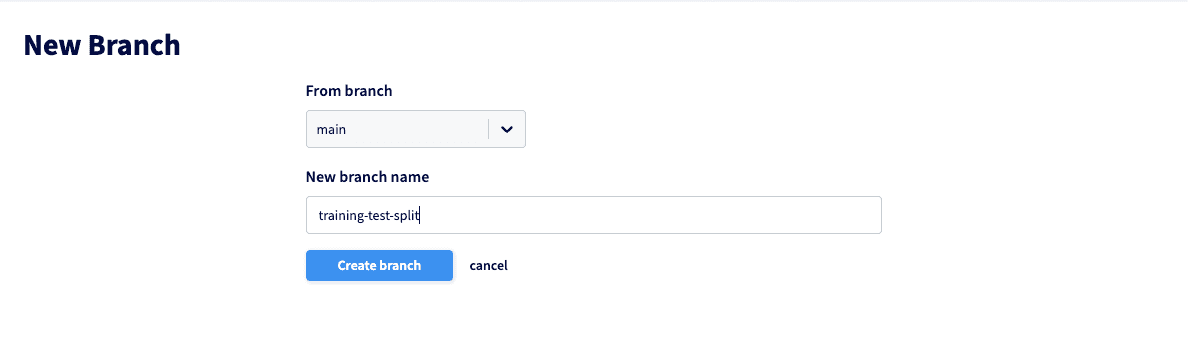Image resolution: width=1188 pixels, height=364 pixels.
Task: Click the down-arrow icon in main selector
Action: click(507, 130)
